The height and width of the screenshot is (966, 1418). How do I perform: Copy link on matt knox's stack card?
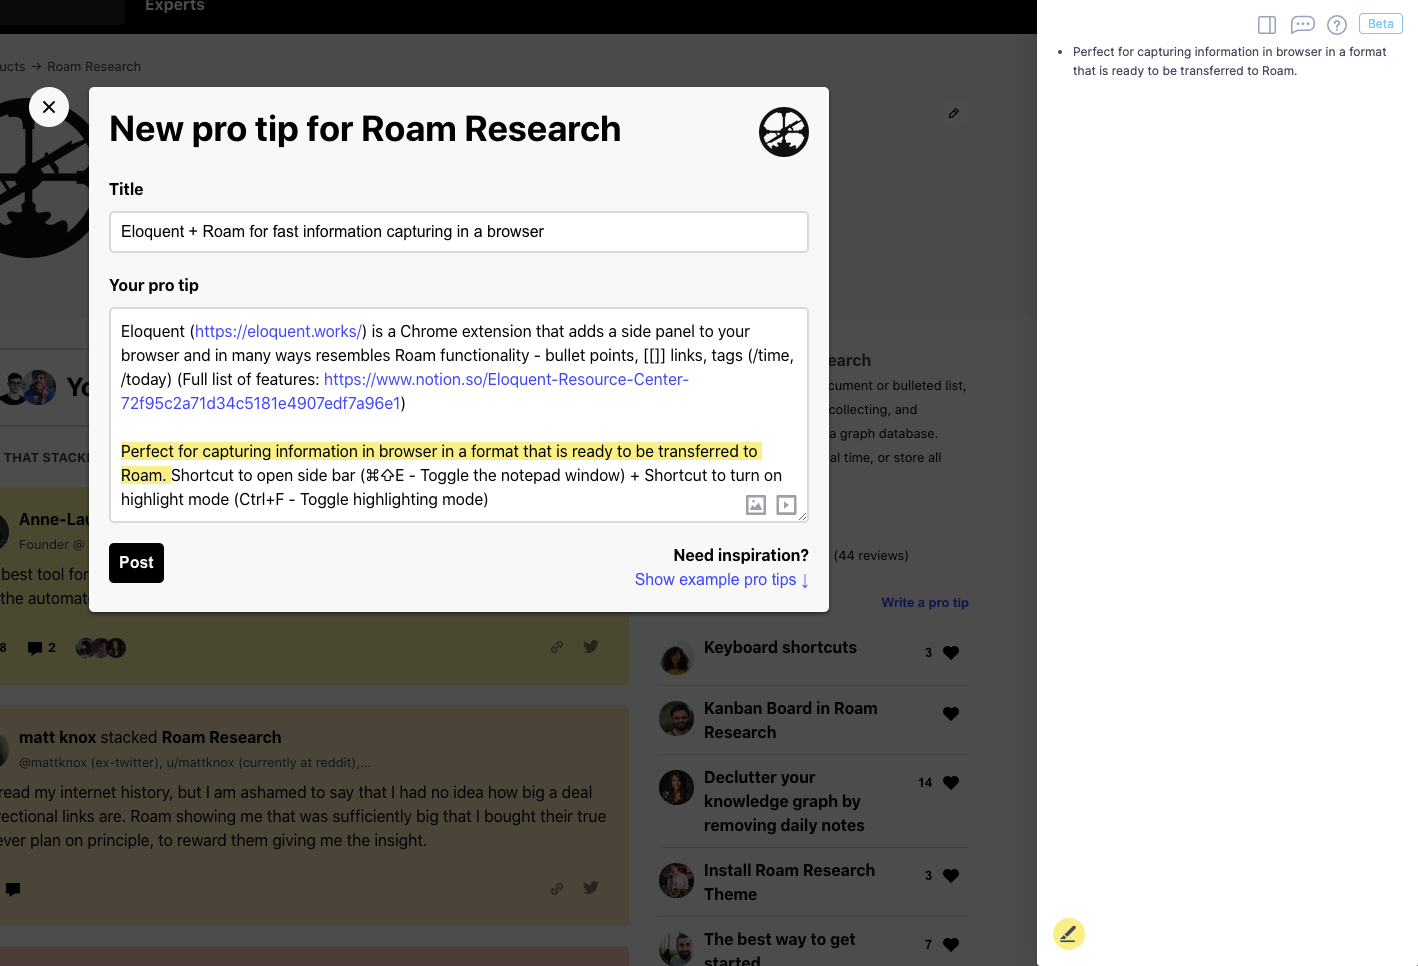557,888
